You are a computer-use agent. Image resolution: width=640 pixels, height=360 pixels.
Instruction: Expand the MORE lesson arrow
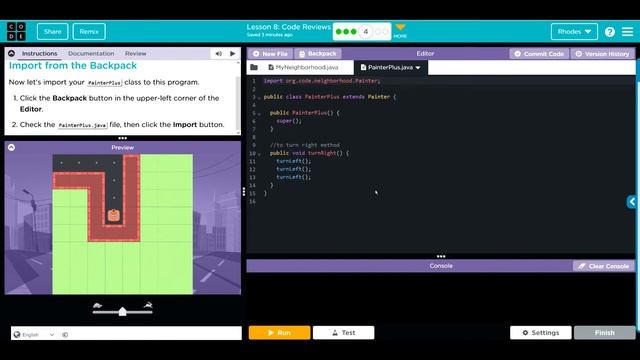pyautogui.click(x=400, y=31)
